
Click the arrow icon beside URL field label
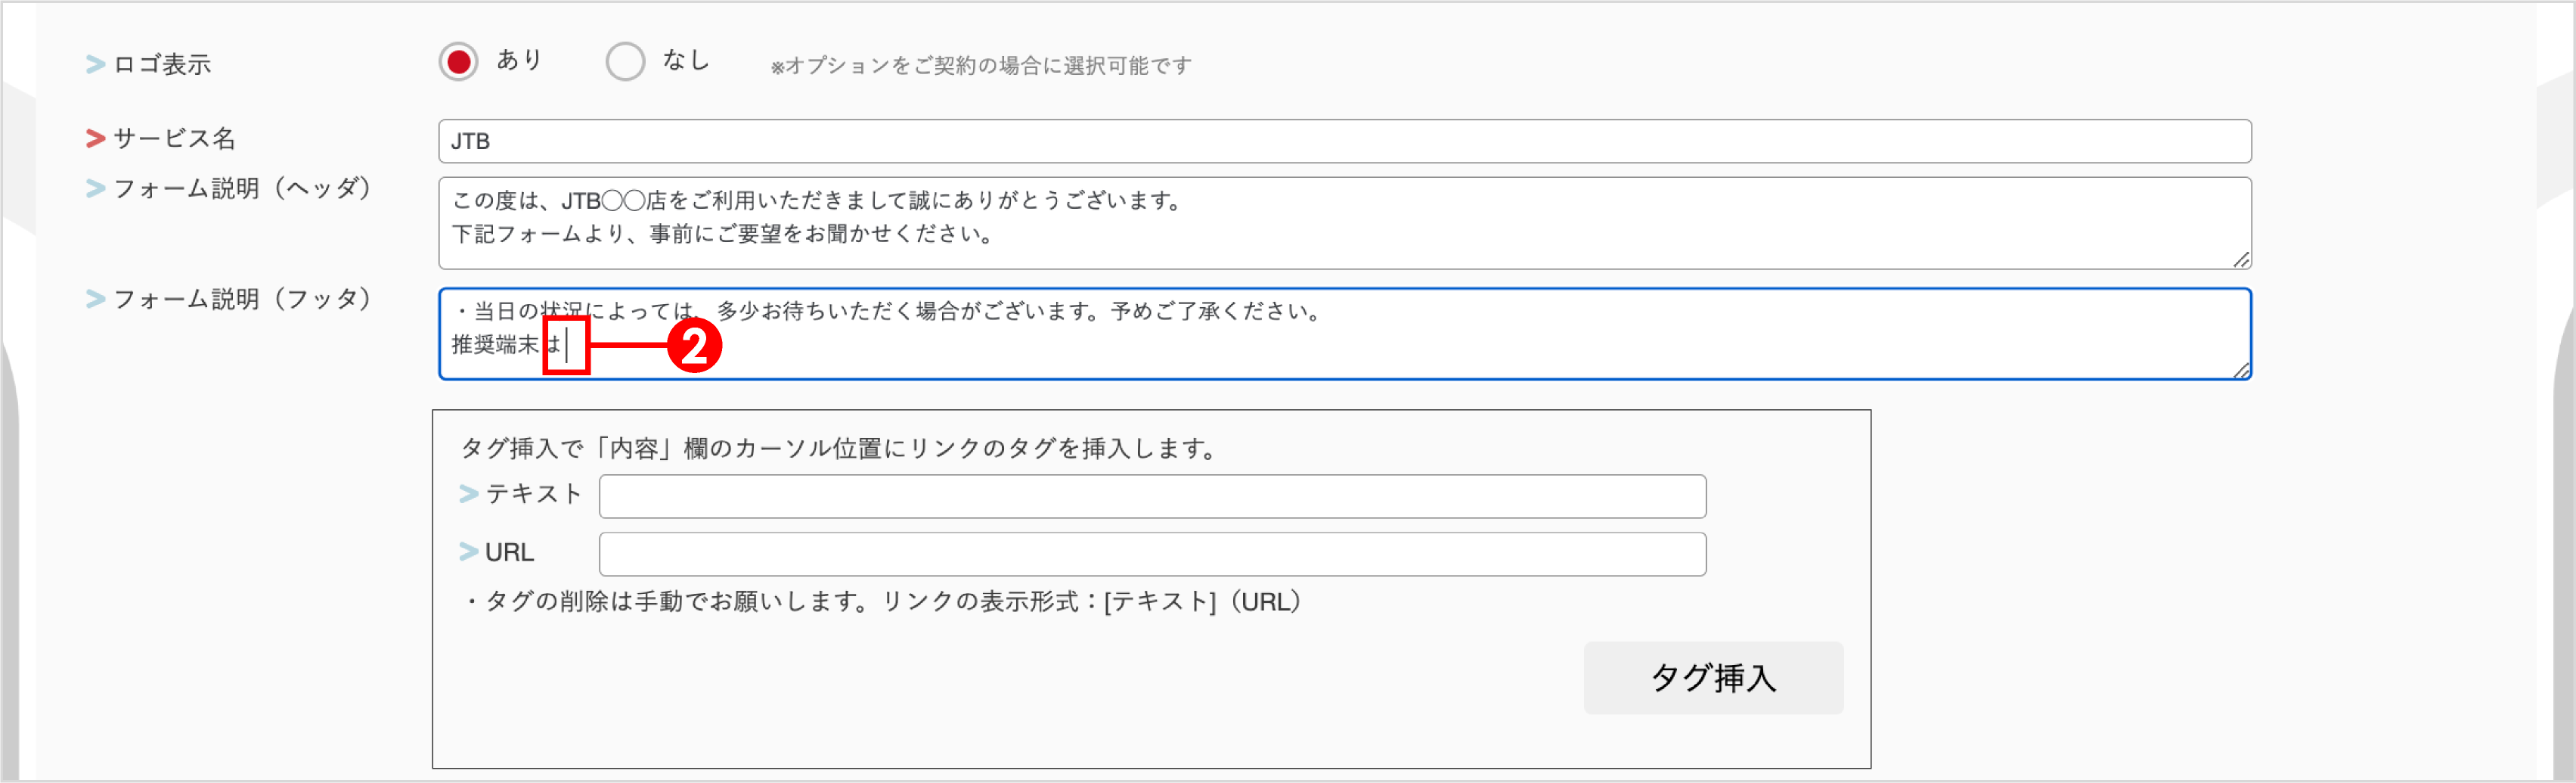[x=467, y=551]
